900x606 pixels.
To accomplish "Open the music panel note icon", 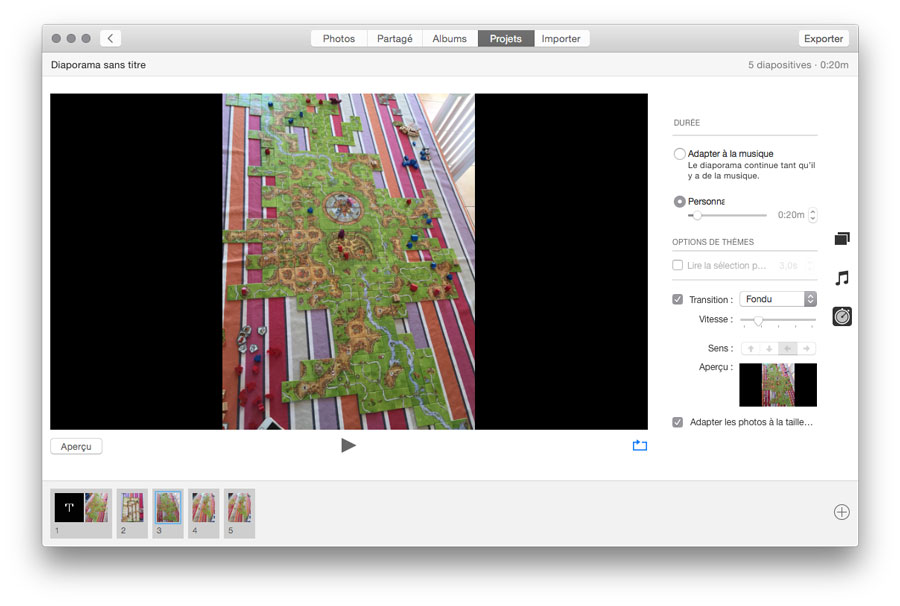I will pos(841,278).
